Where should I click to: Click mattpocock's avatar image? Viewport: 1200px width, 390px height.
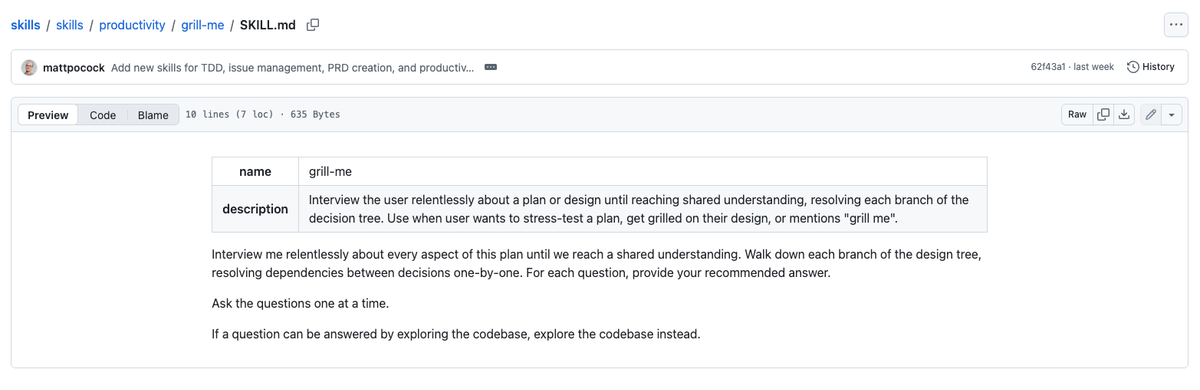30,67
